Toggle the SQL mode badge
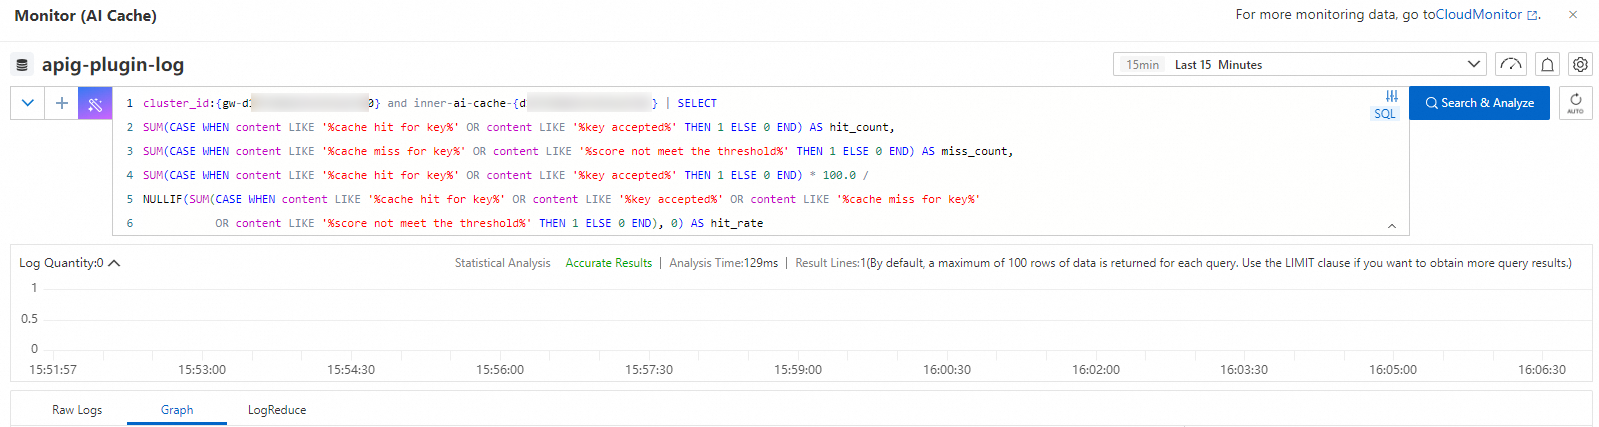The image size is (1599, 427). [1384, 114]
